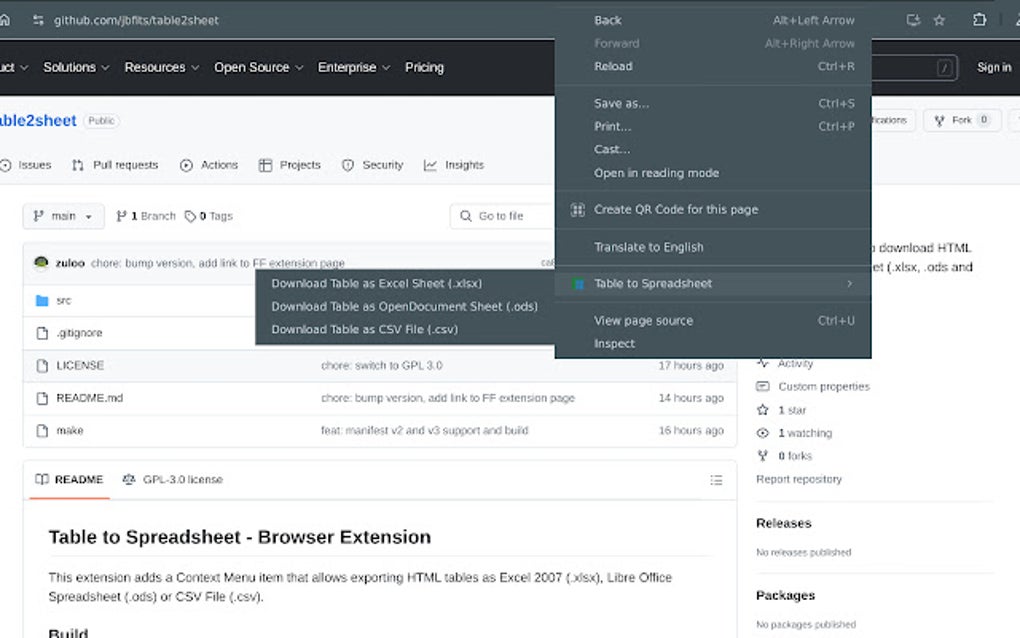Open the main branch dropdown
The width and height of the screenshot is (1020, 638).
[x=63, y=216]
